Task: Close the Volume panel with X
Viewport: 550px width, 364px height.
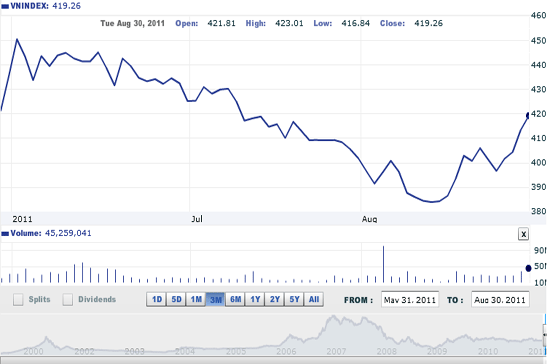Action: click(523, 234)
